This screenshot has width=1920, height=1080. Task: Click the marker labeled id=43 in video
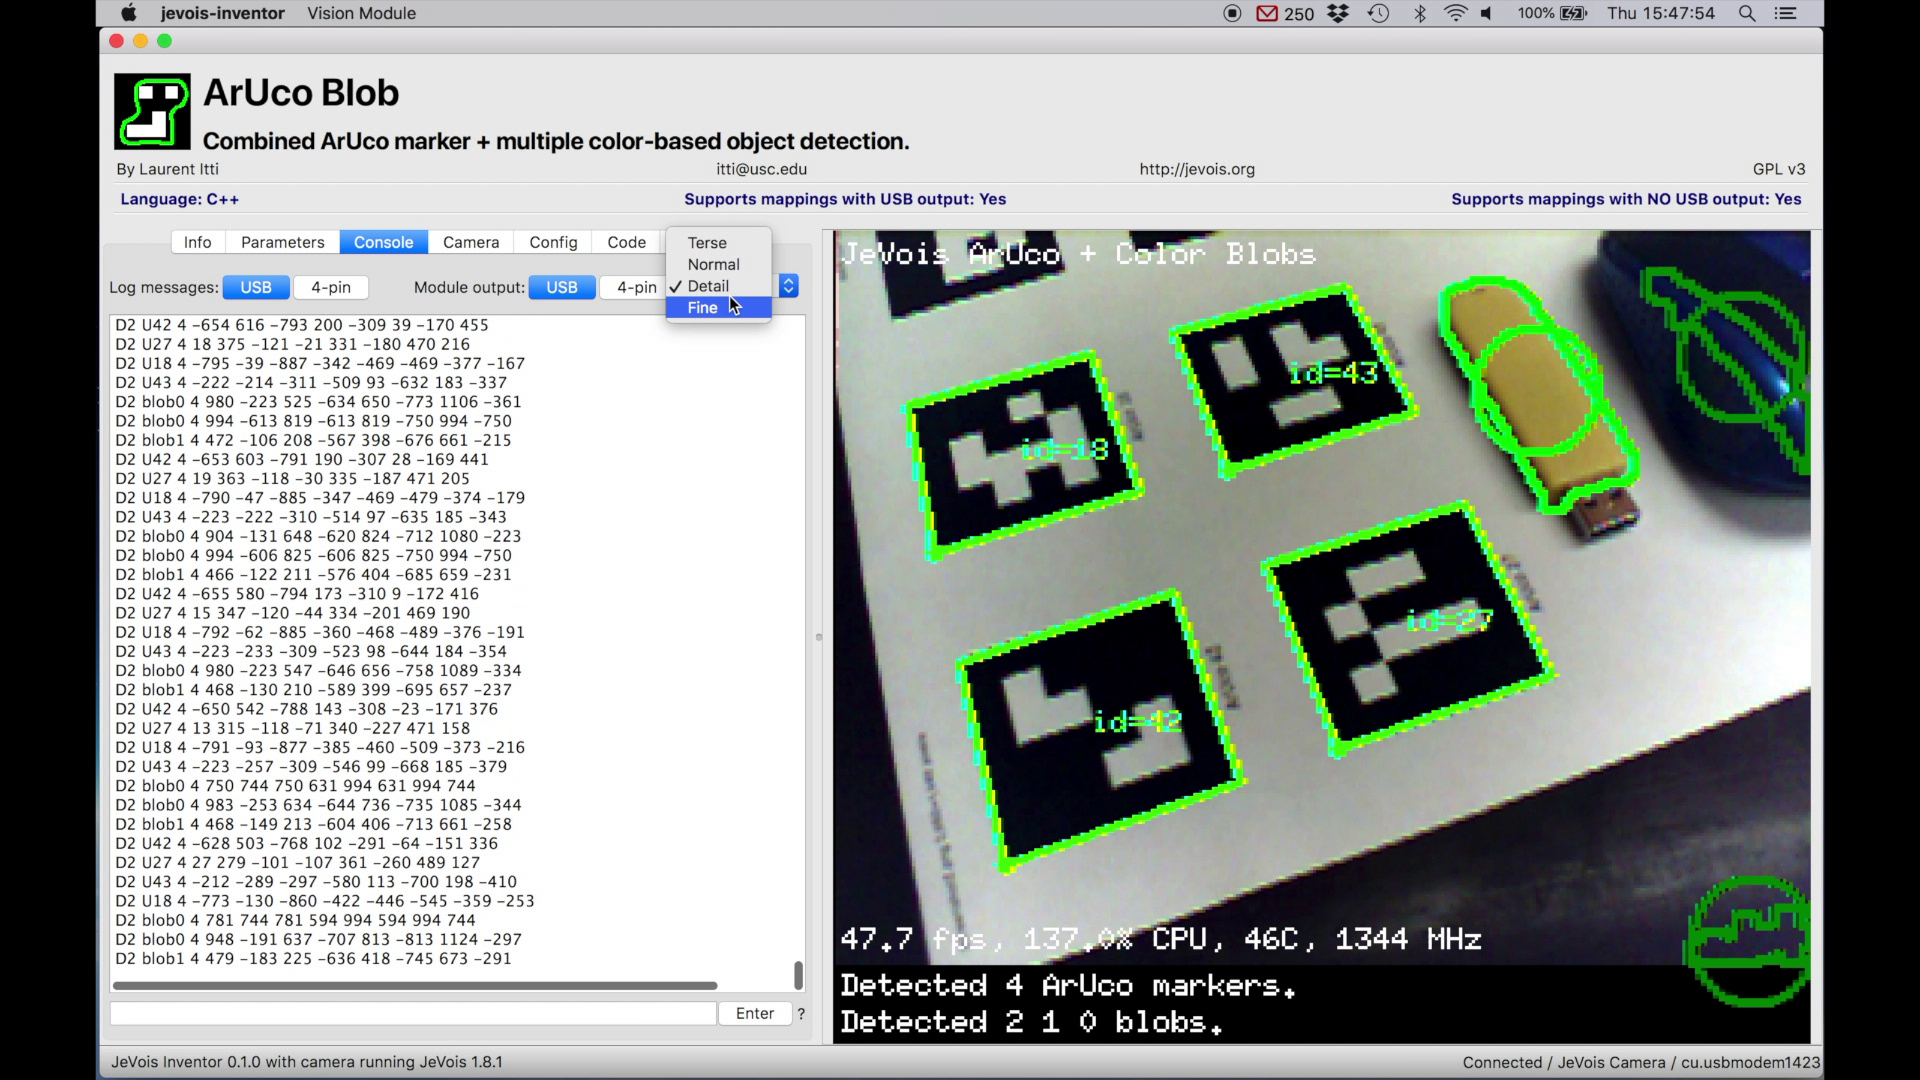coord(1293,382)
